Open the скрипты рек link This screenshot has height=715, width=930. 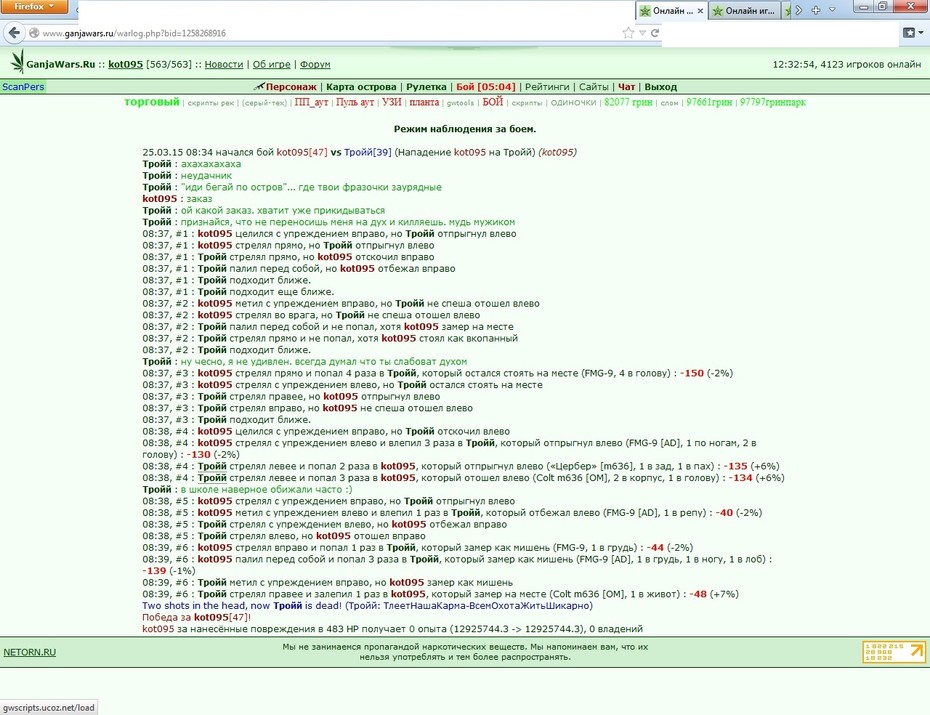(x=211, y=103)
